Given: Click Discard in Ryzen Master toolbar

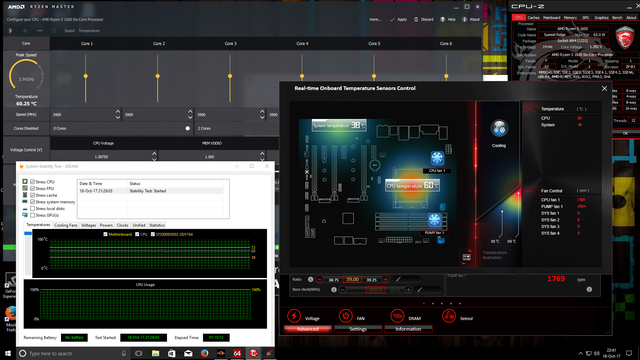Looking at the screenshot, I should point(424,19).
